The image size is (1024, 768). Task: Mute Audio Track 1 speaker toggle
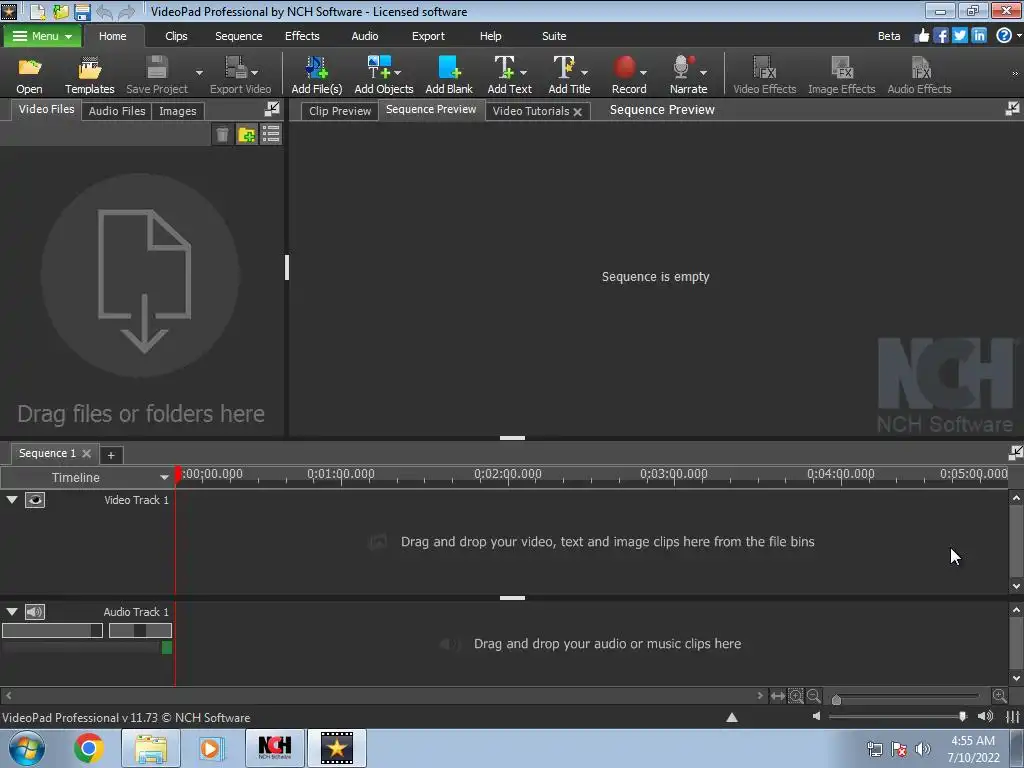point(35,612)
